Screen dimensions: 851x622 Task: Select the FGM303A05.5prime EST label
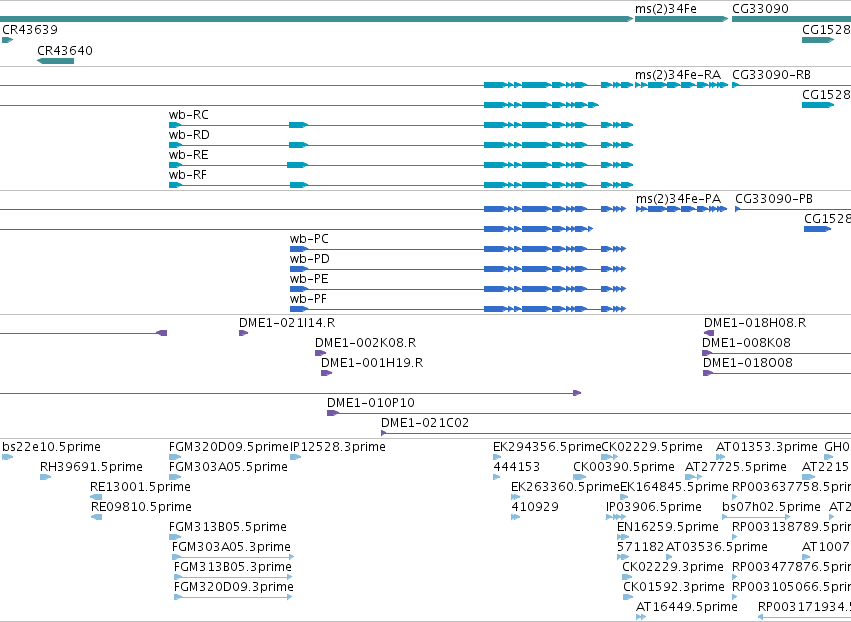pyautogui.click(x=228, y=467)
